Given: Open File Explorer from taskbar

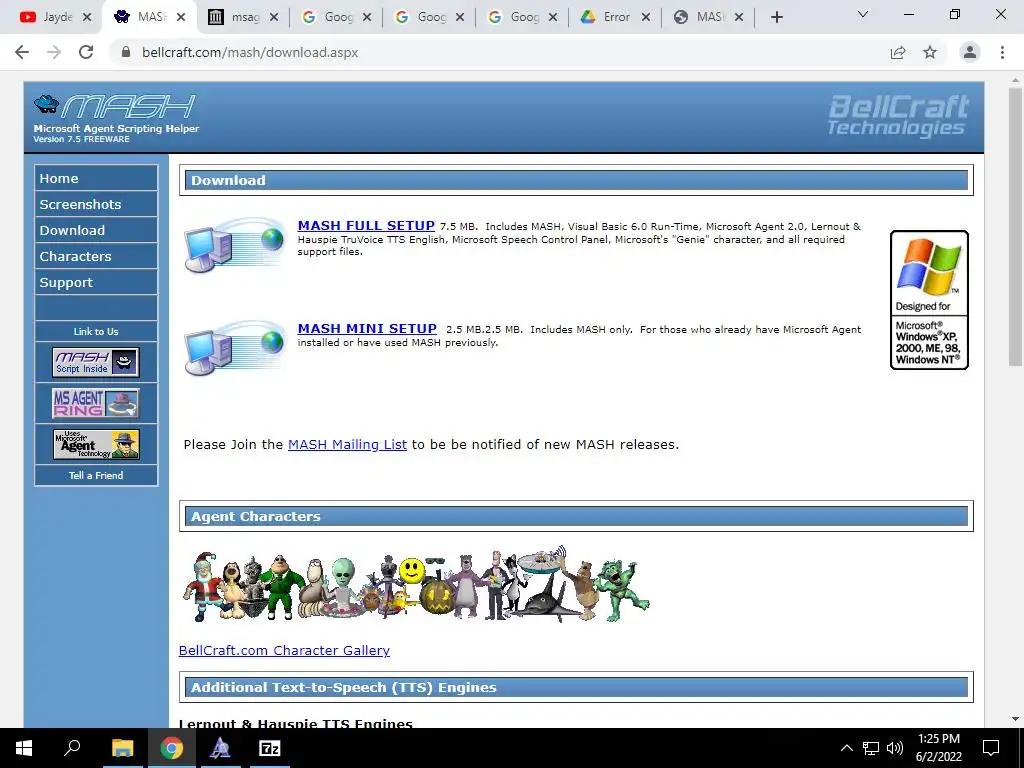Looking at the screenshot, I should tap(122, 748).
